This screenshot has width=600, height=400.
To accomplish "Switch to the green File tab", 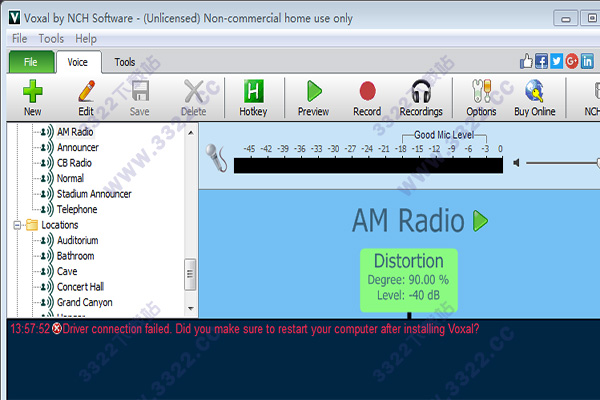I will [x=31, y=62].
